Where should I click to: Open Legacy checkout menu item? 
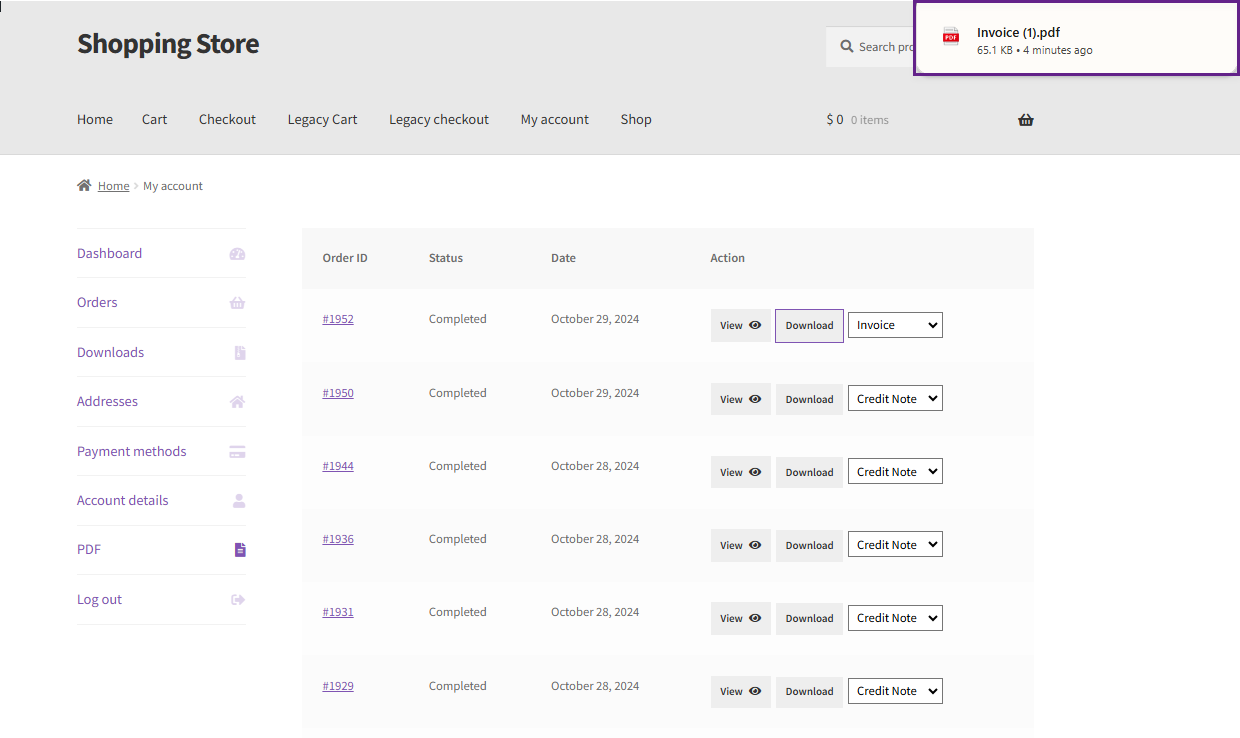[x=439, y=119]
